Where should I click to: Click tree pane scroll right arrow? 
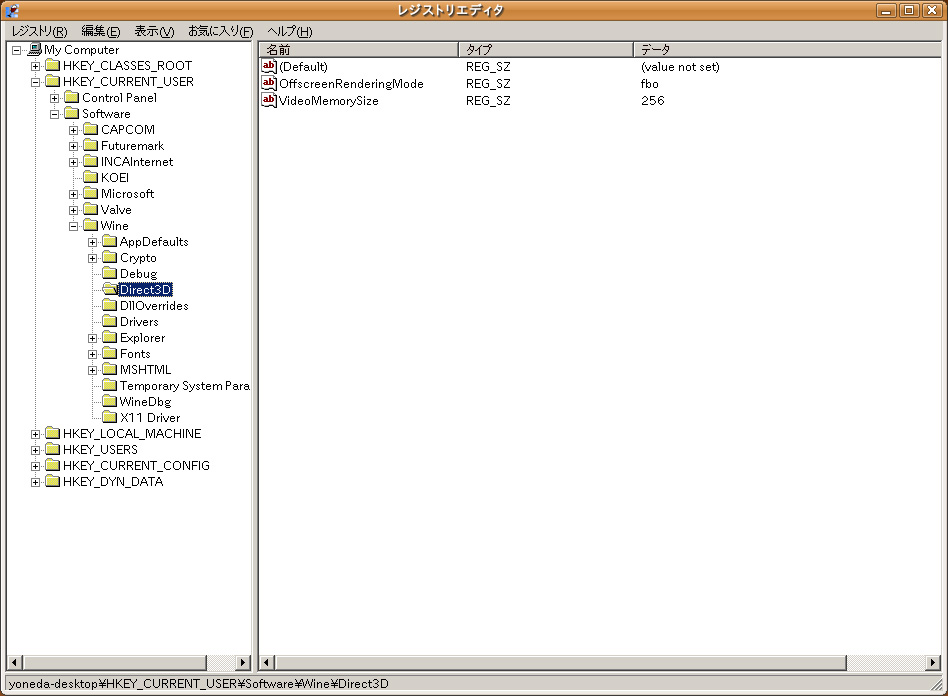(243, 662)
